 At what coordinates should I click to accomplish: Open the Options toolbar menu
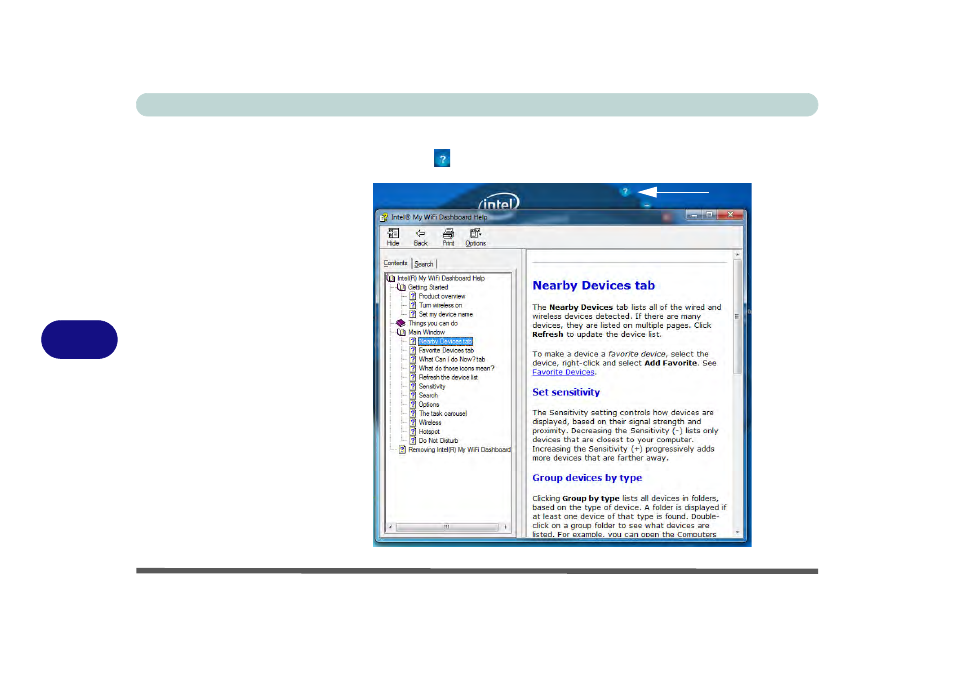coord(475,237)
